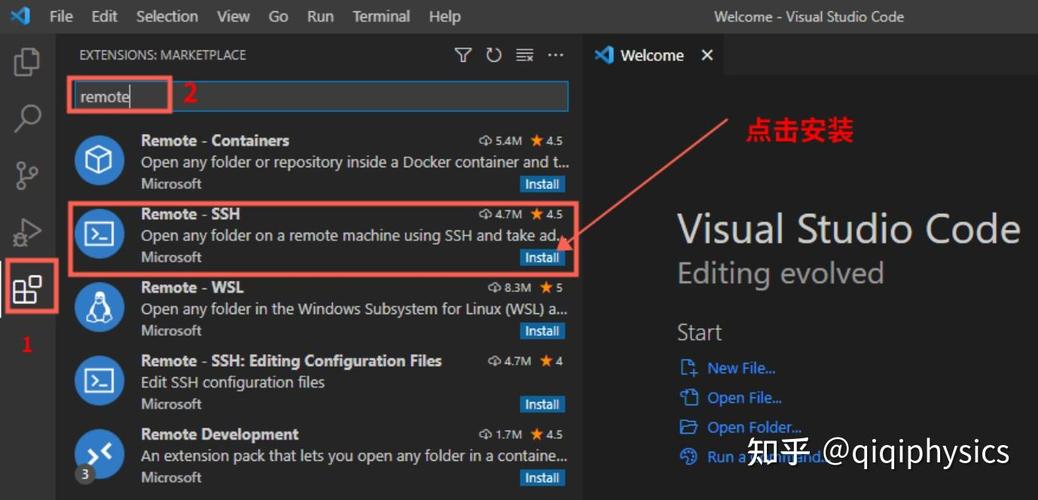The width and height of the screenshot is (1038, 500).
Task: Click the Run a Command palette icon
Action: [x=689, y=456]
